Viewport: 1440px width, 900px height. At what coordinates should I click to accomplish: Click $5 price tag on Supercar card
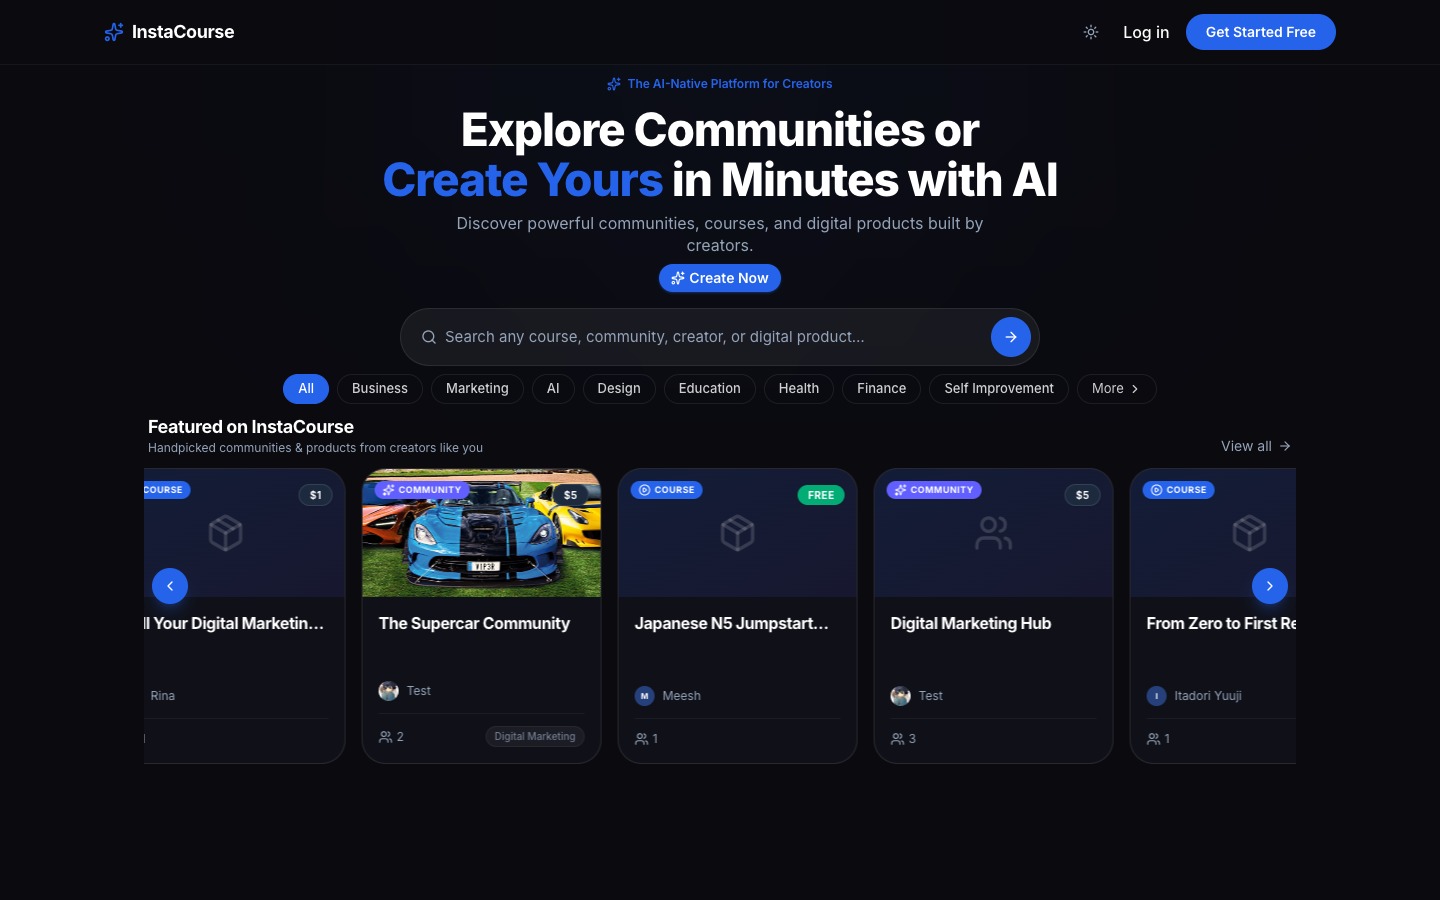coord(570,495)
